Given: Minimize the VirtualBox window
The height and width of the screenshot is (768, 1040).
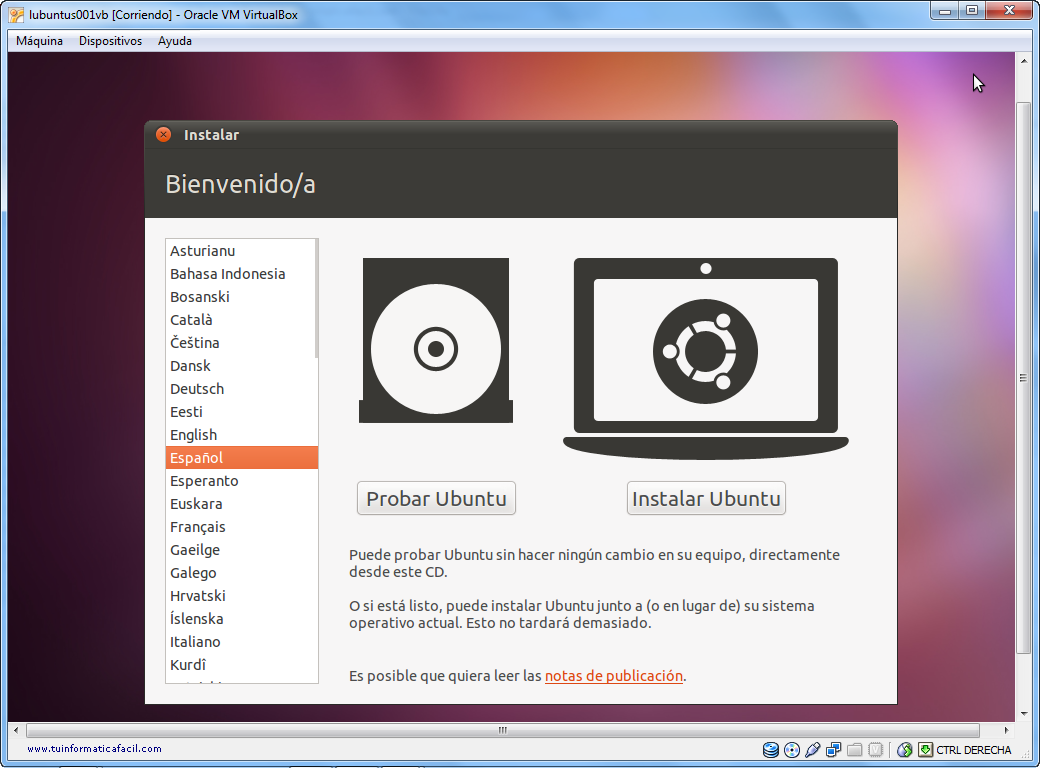Looking at the screenshot, I should pyautogui.click(x=944, y=11).
